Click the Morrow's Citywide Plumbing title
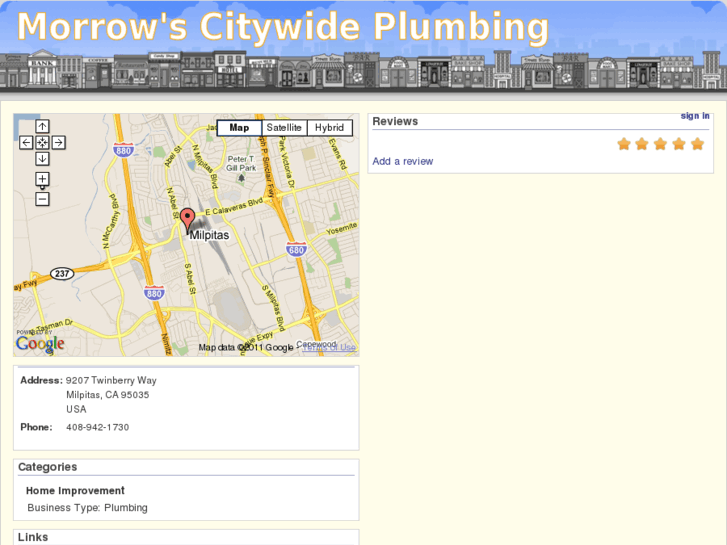The image size is (727, 545). coord(283,26)
